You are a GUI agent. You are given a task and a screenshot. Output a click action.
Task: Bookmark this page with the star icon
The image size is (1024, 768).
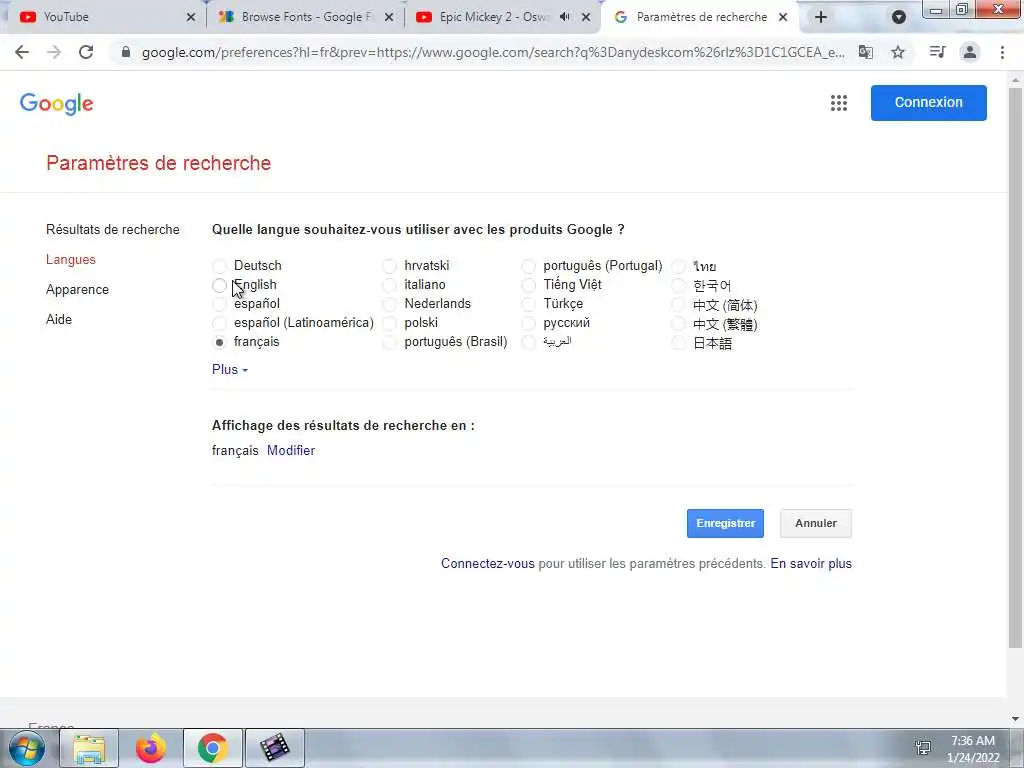[898, 52]
